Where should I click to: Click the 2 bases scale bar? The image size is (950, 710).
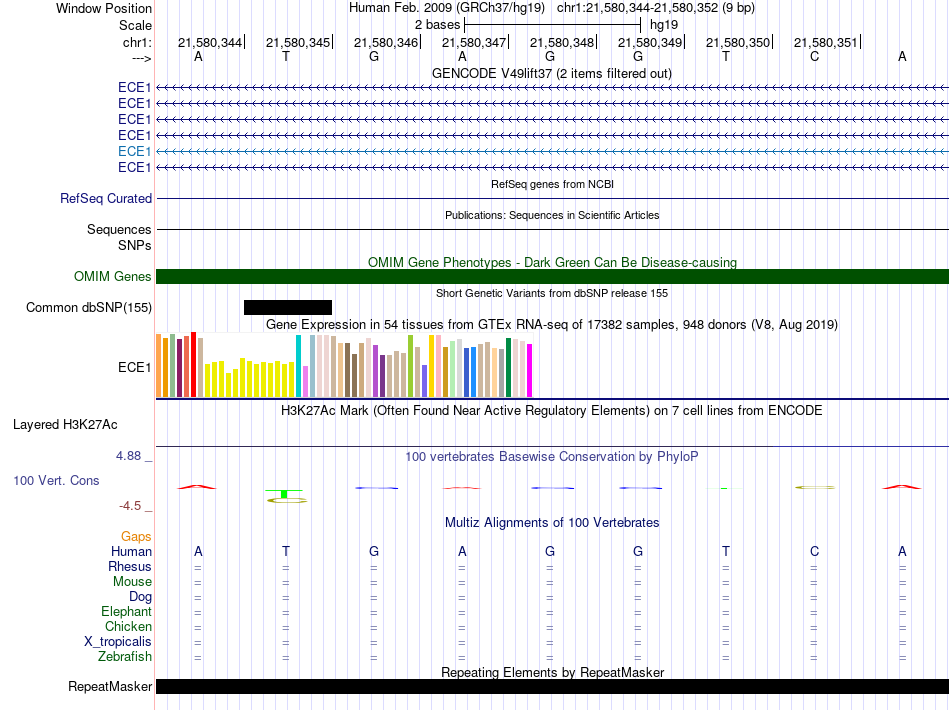click(552, 23)
